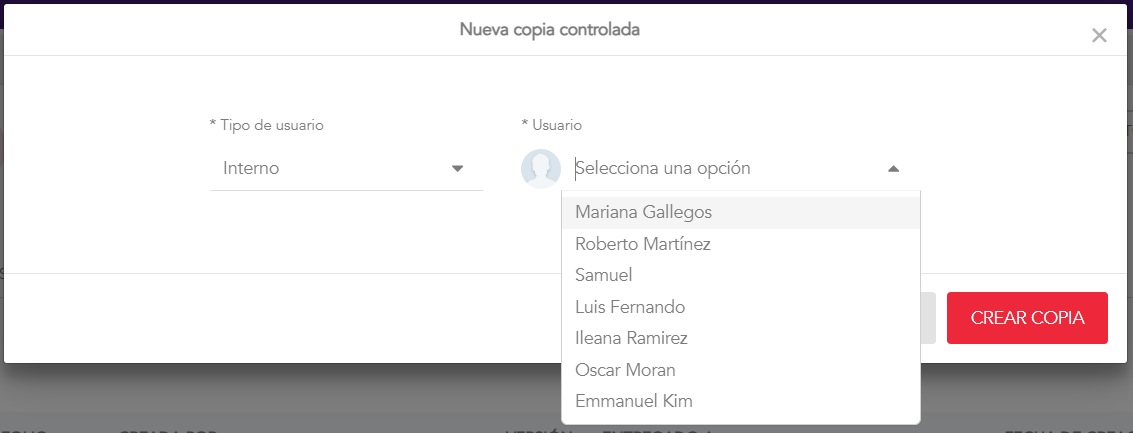This screenshot has width=1133, height=433.
Task: Click the Usuario field label
Action: [x=552, y=125]
